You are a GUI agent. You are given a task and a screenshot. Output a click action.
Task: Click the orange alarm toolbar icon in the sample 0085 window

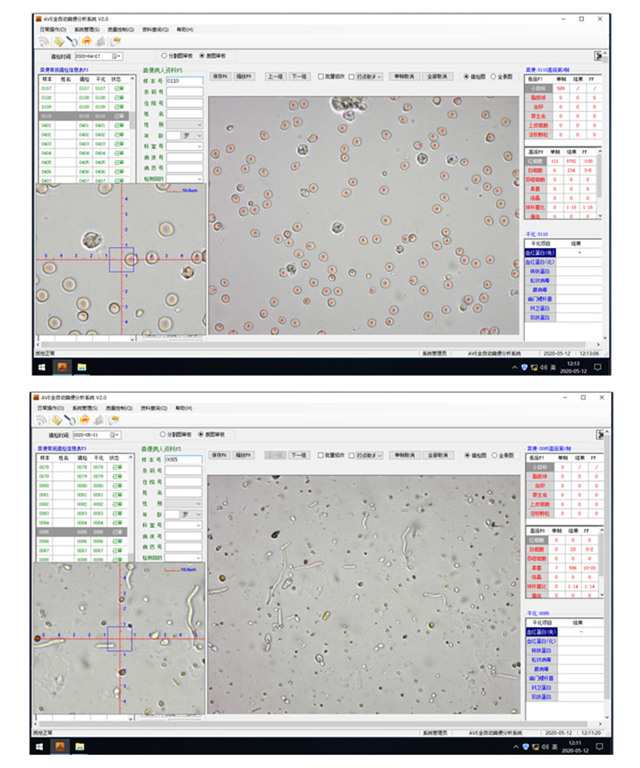pyautogui.click(x=85, y=420)
